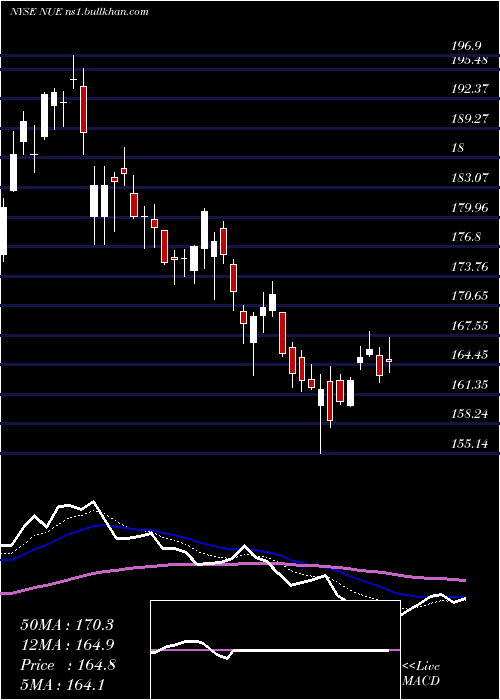Click the 167.55 price level label
Screen dimensions: 500x700
pos(470,326)
